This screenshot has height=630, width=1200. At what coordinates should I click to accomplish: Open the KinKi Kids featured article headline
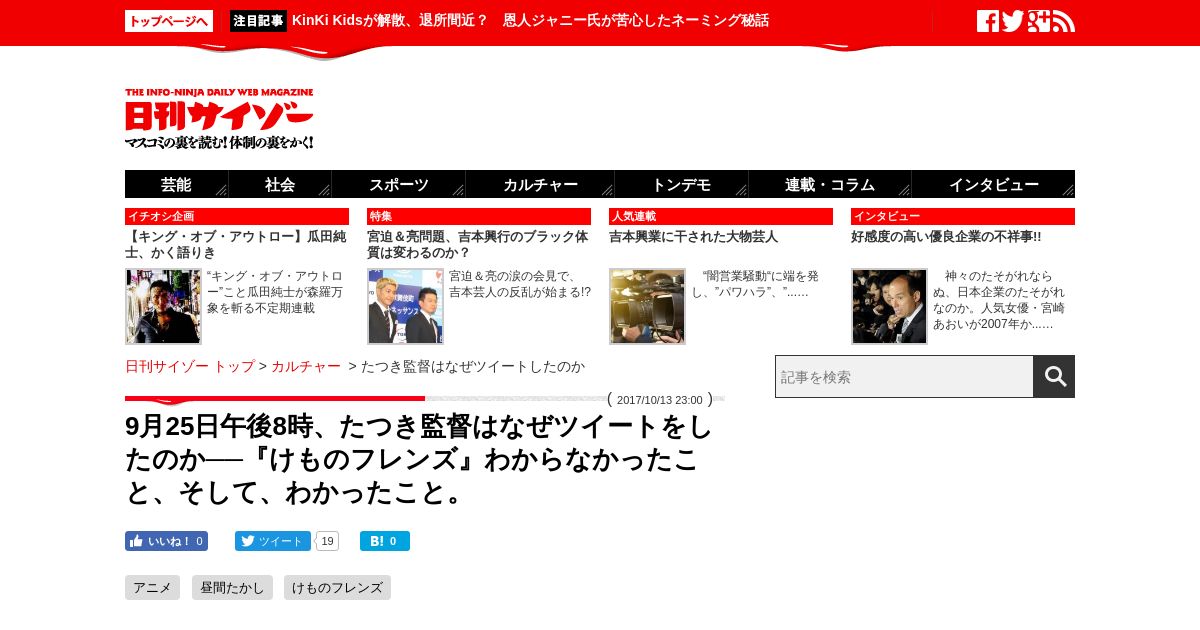(530, 21)
